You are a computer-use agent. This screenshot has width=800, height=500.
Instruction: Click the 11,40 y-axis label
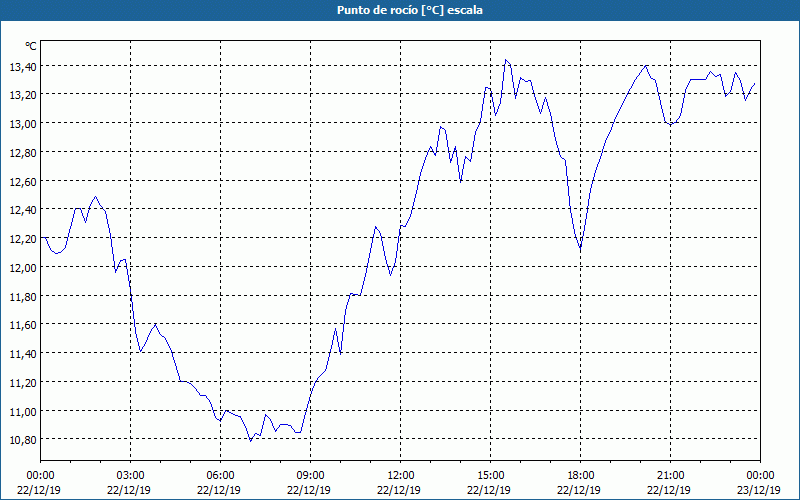[22, 353]
